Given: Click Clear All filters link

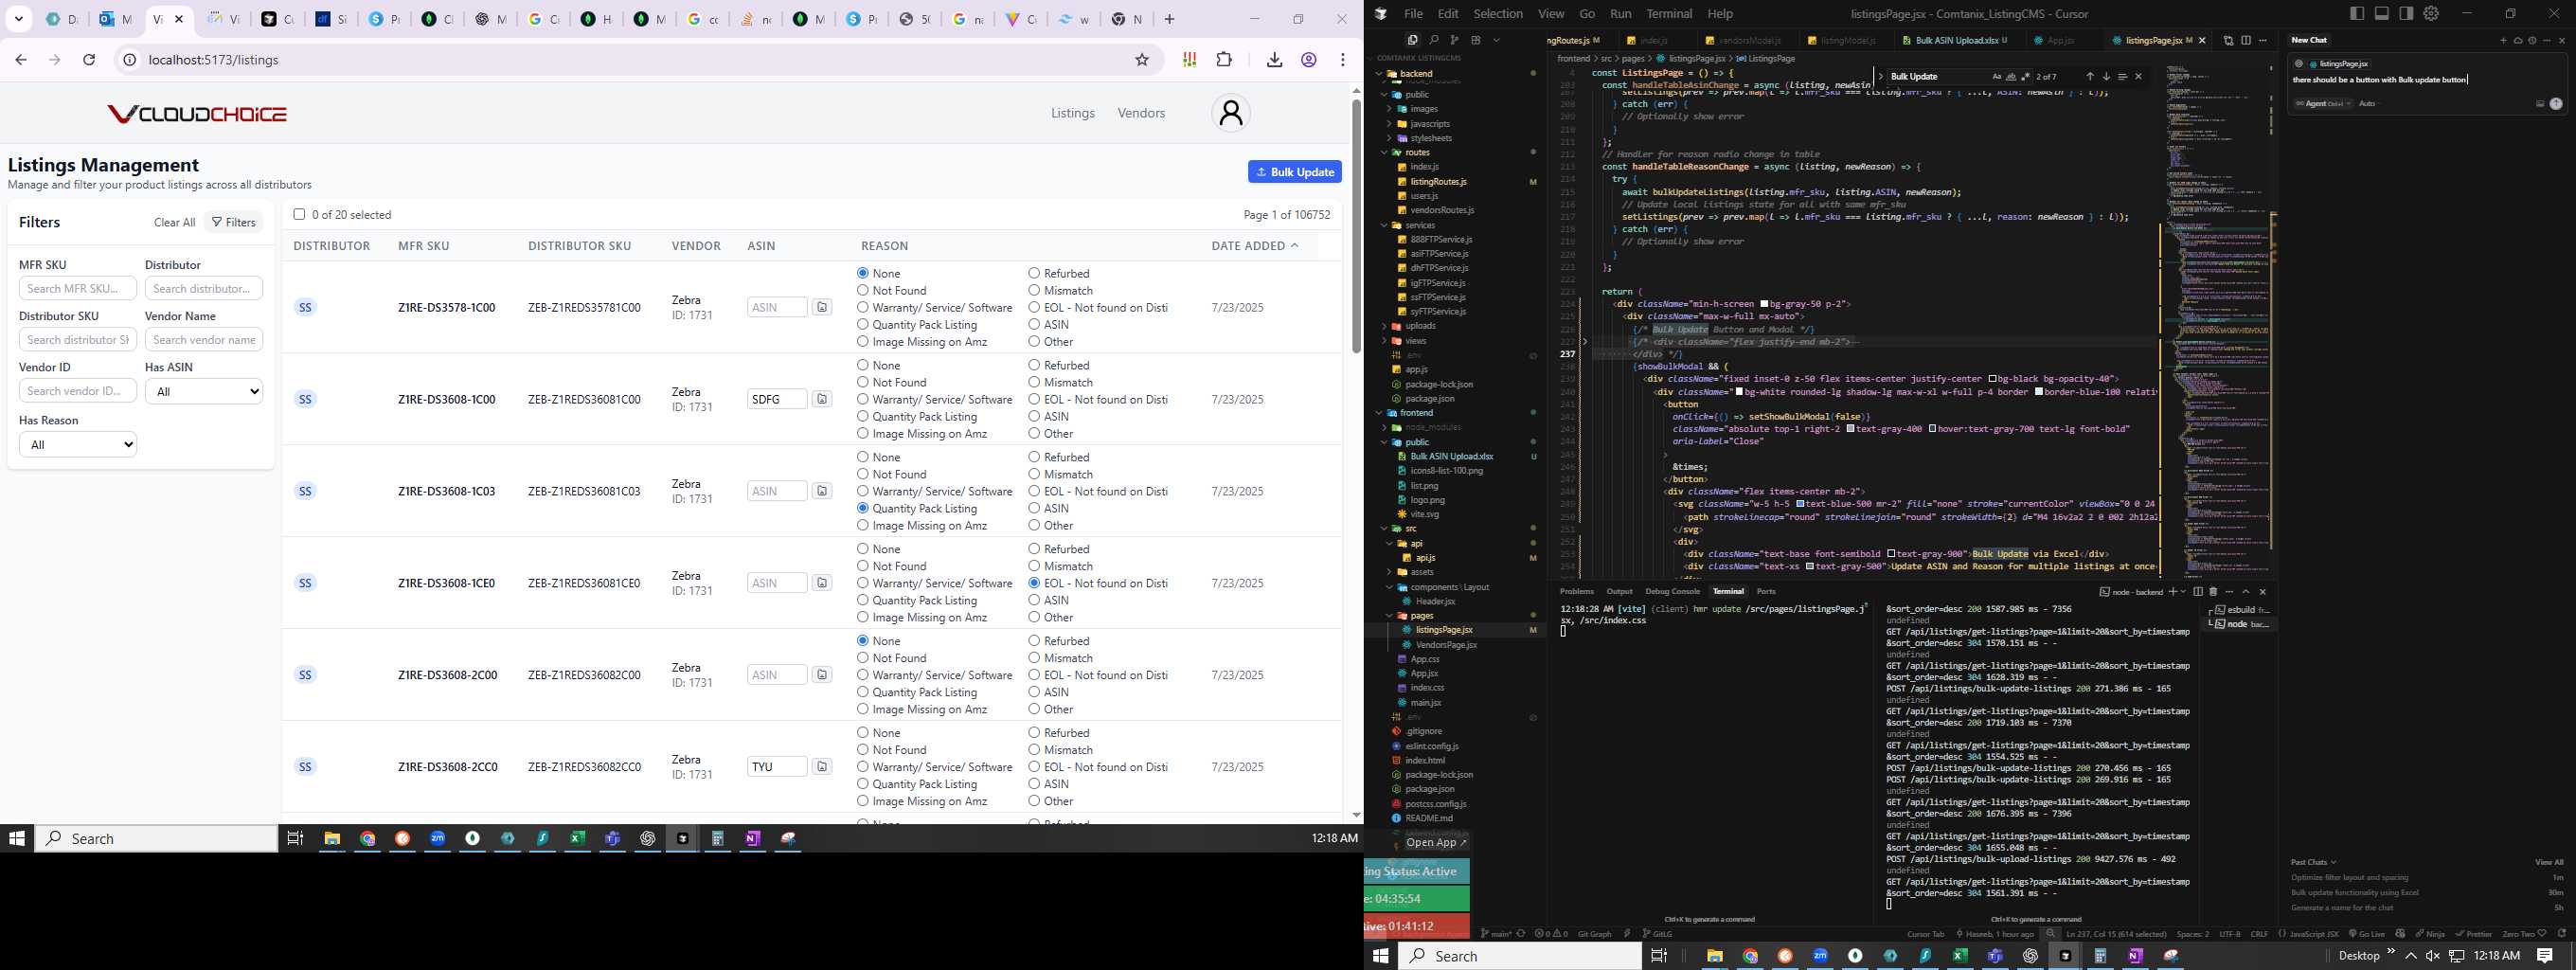Looking at the screenshot, I should coord(174,222).
